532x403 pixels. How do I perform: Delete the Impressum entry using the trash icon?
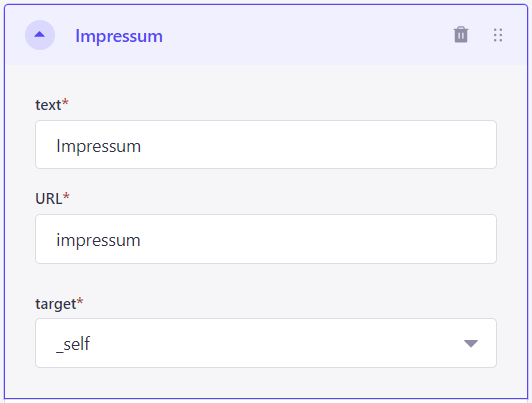(x=461, y=35)
